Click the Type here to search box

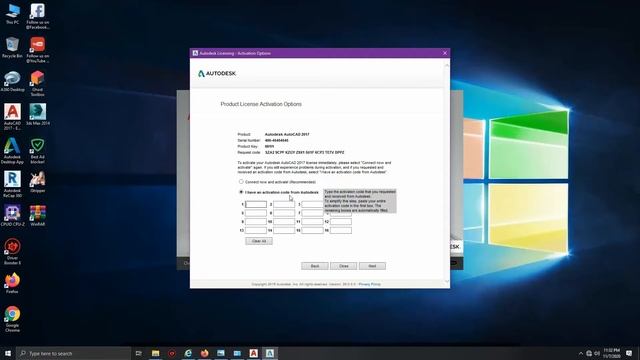(x=73, y=353)
